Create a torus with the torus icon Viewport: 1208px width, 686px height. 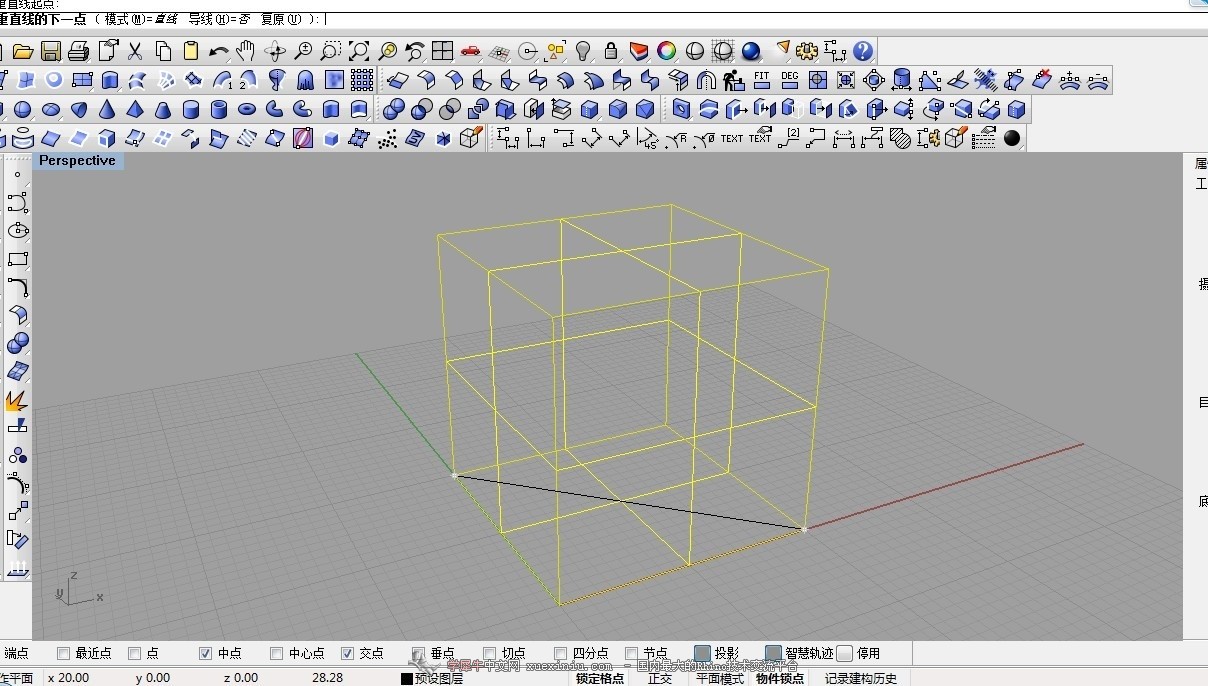(247, 109)
